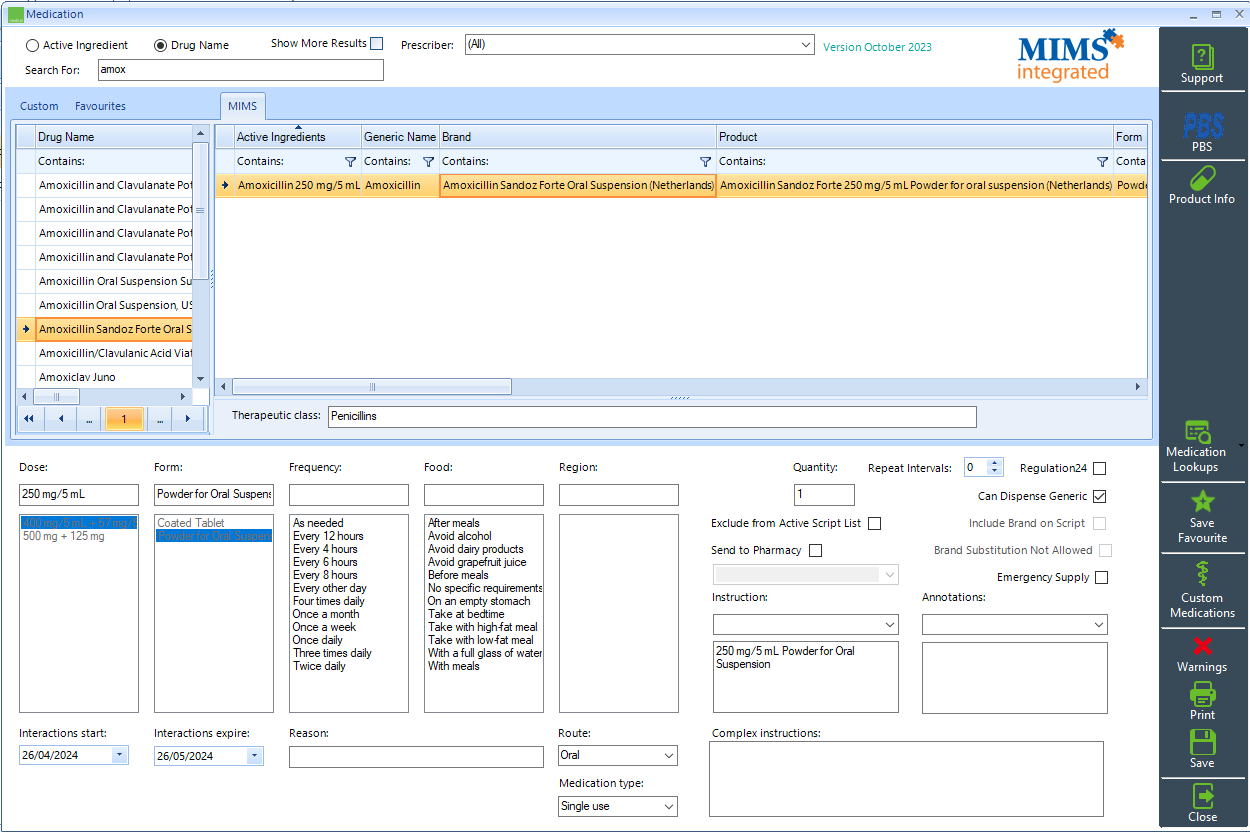Select Amoxiclav Juno in drug list
Image resolution: width=1250 pixels, height=832 pixels.
[x=113, y=378]
